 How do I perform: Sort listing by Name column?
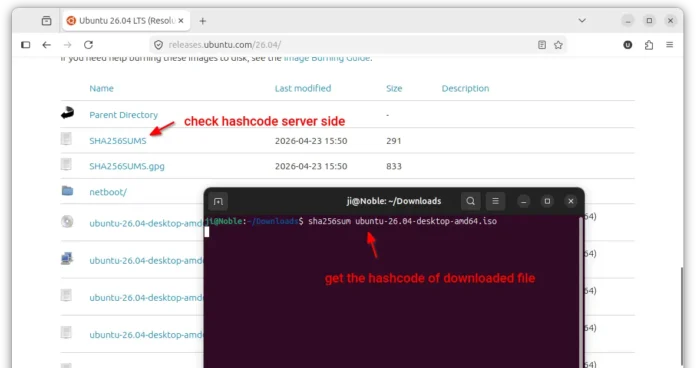[x=101, y=88]
